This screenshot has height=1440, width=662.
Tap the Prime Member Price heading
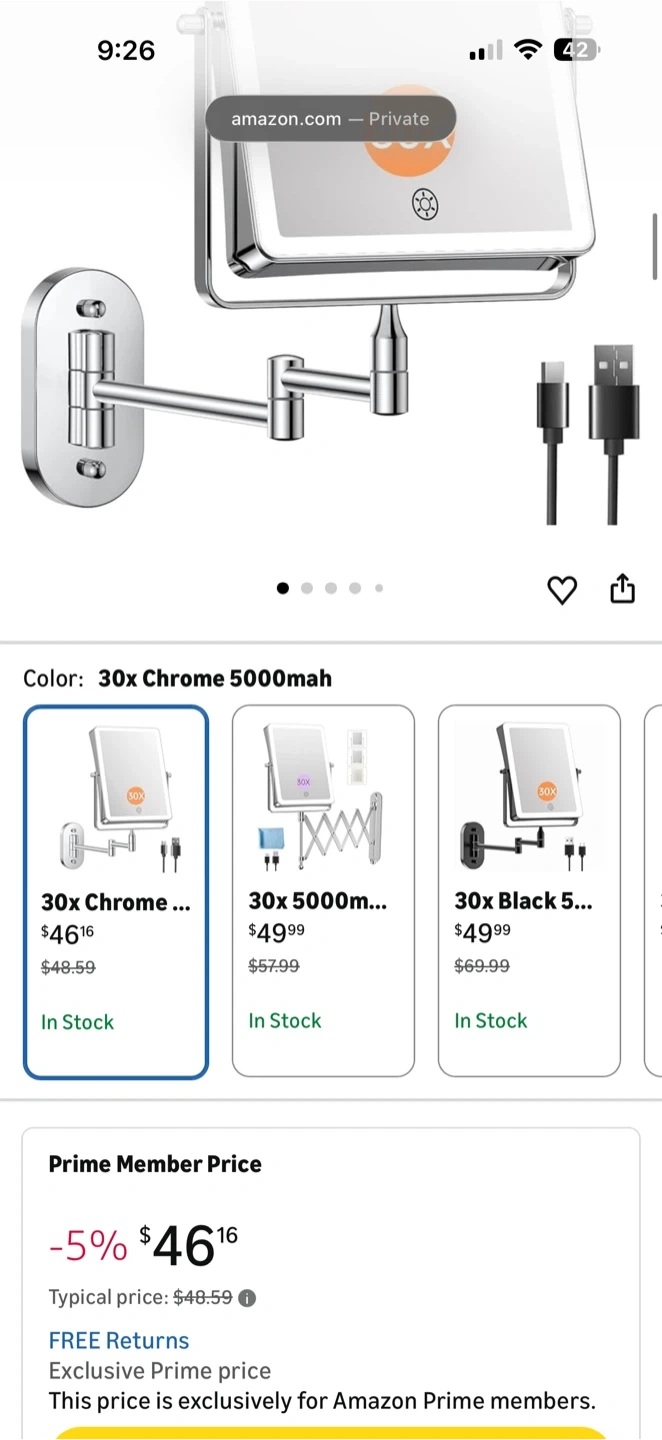click(x=155, y=1164)
